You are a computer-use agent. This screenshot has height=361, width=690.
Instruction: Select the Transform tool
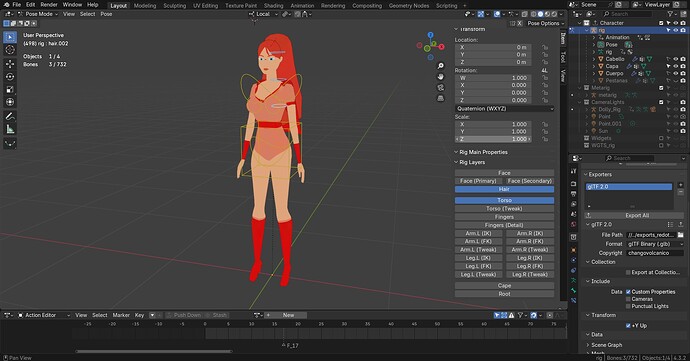10,102
